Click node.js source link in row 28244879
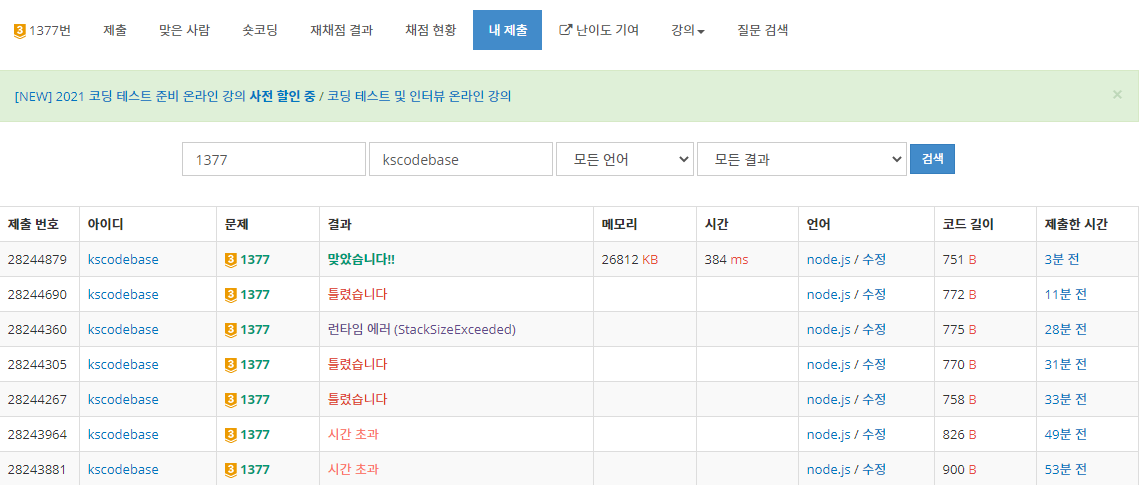Image resolution: width=1139 pixels, height=485 pixels. [x=828, y=259]
